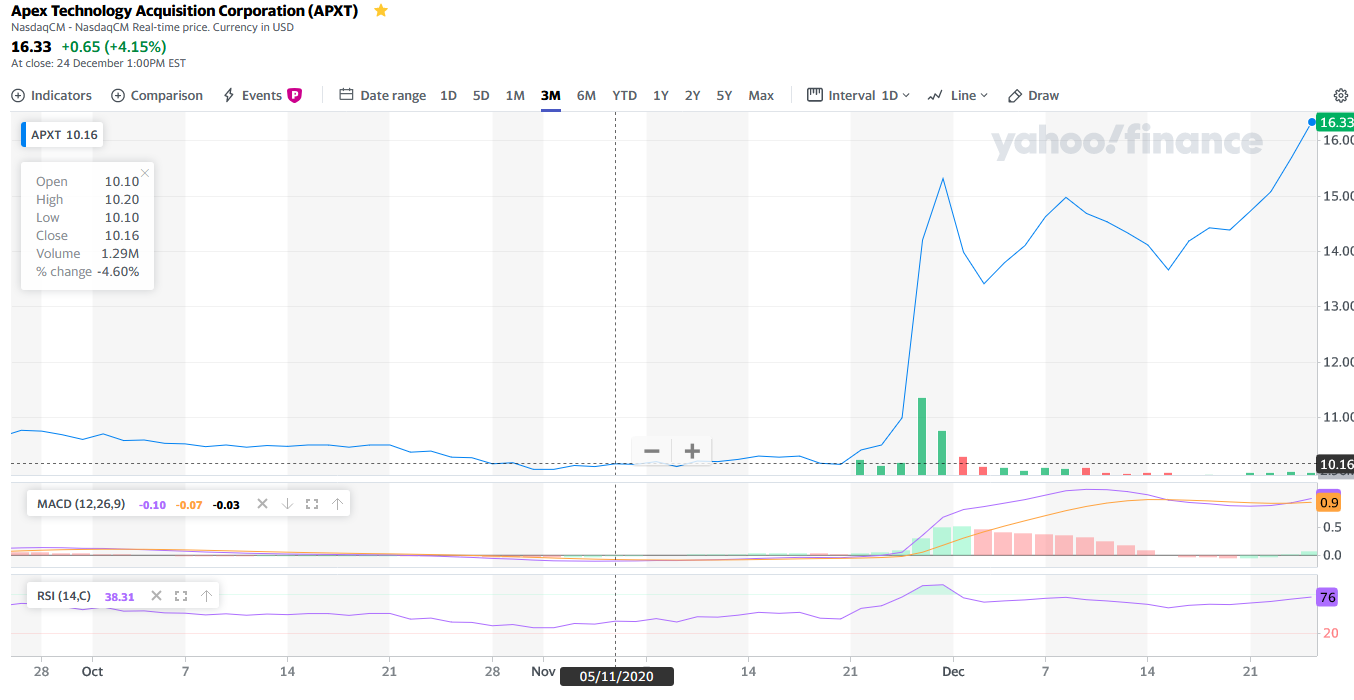Click the % change -4.60% value
This screenshot has width=1354, height=700.
[118, 272]
